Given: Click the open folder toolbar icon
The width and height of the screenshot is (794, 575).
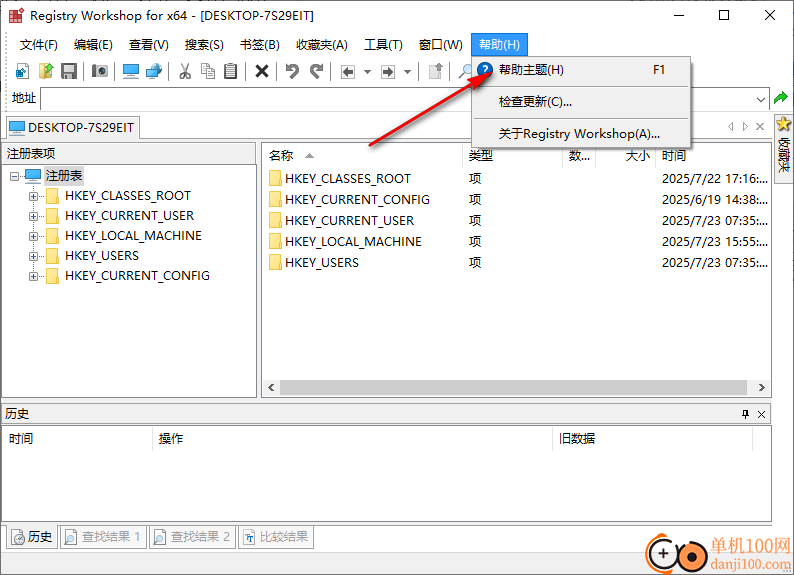Looking at the screenshot, I should [x=46, y=71].
